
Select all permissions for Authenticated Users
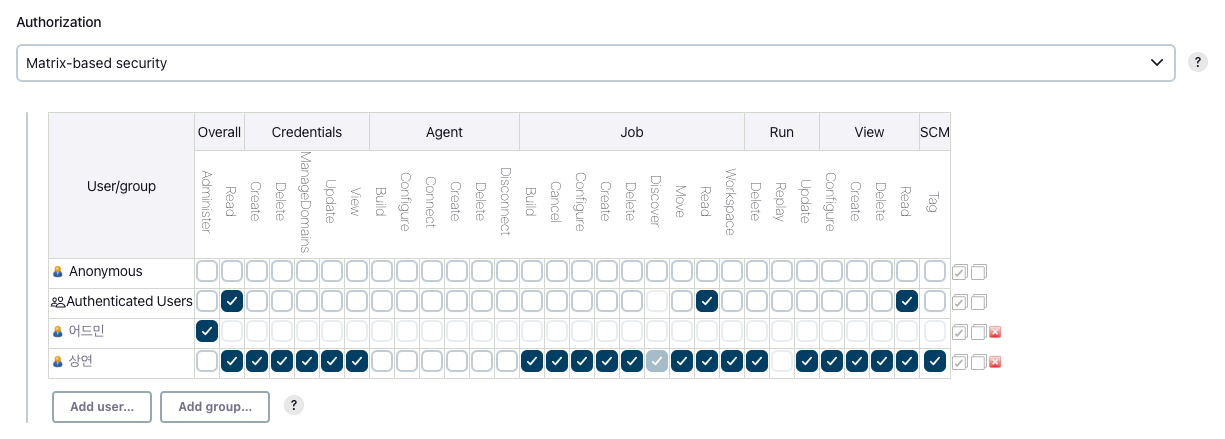pyautogui.click(x=960, y=302)
